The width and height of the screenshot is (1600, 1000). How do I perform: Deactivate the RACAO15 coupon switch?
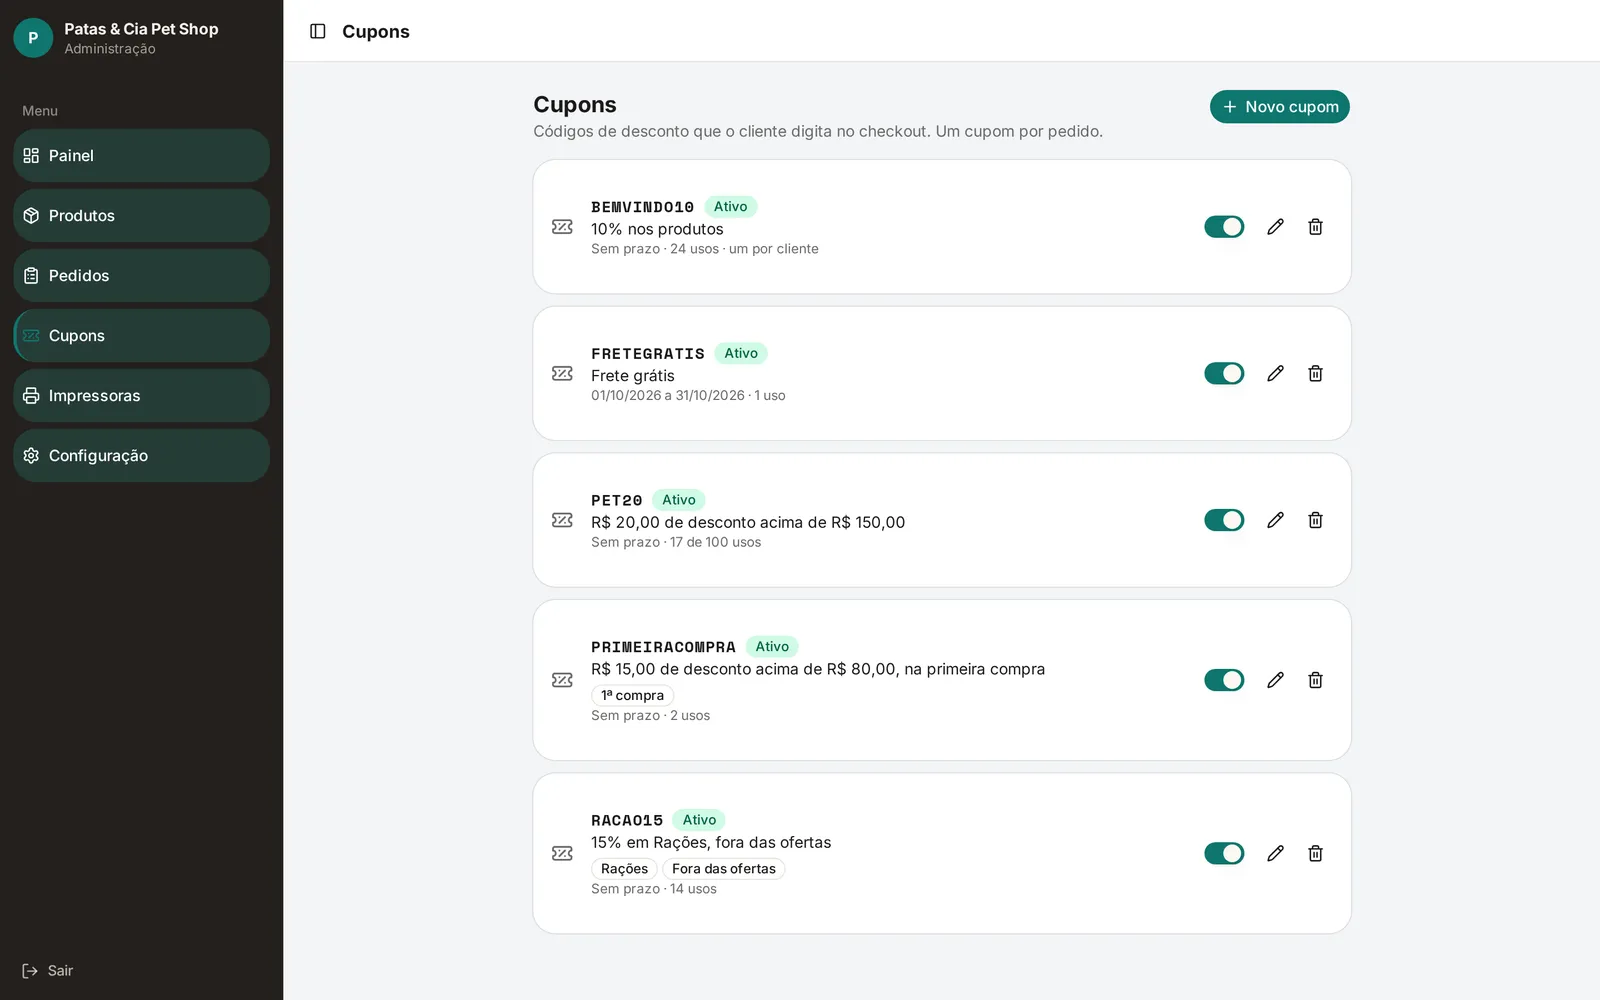1224,853
